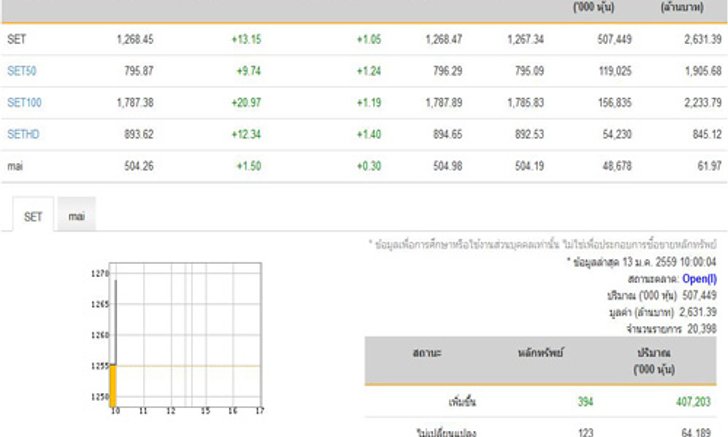Click the หลักทรัพย์ column header
Screen dimensions: 728x437
coord(541,353)
